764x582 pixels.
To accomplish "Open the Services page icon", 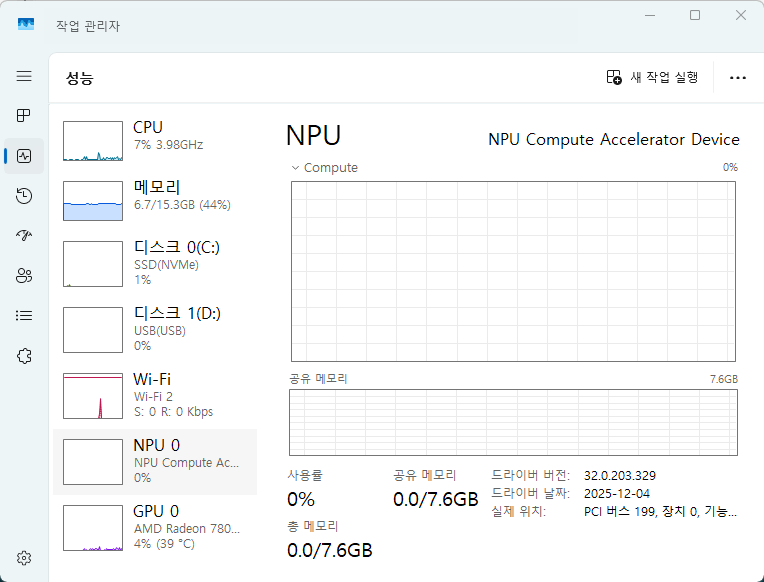I will [24, 355].
